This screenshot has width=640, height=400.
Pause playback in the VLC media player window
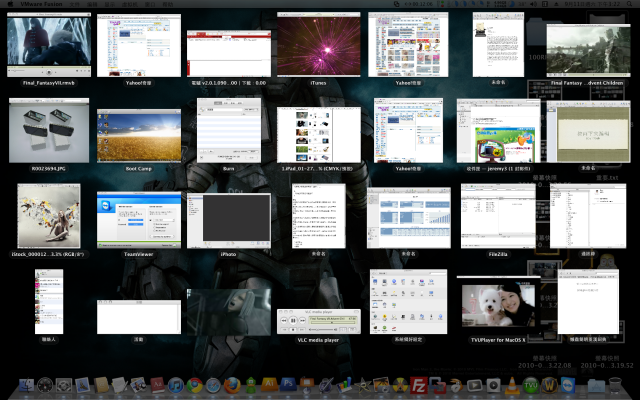click(x=293, y=320)
